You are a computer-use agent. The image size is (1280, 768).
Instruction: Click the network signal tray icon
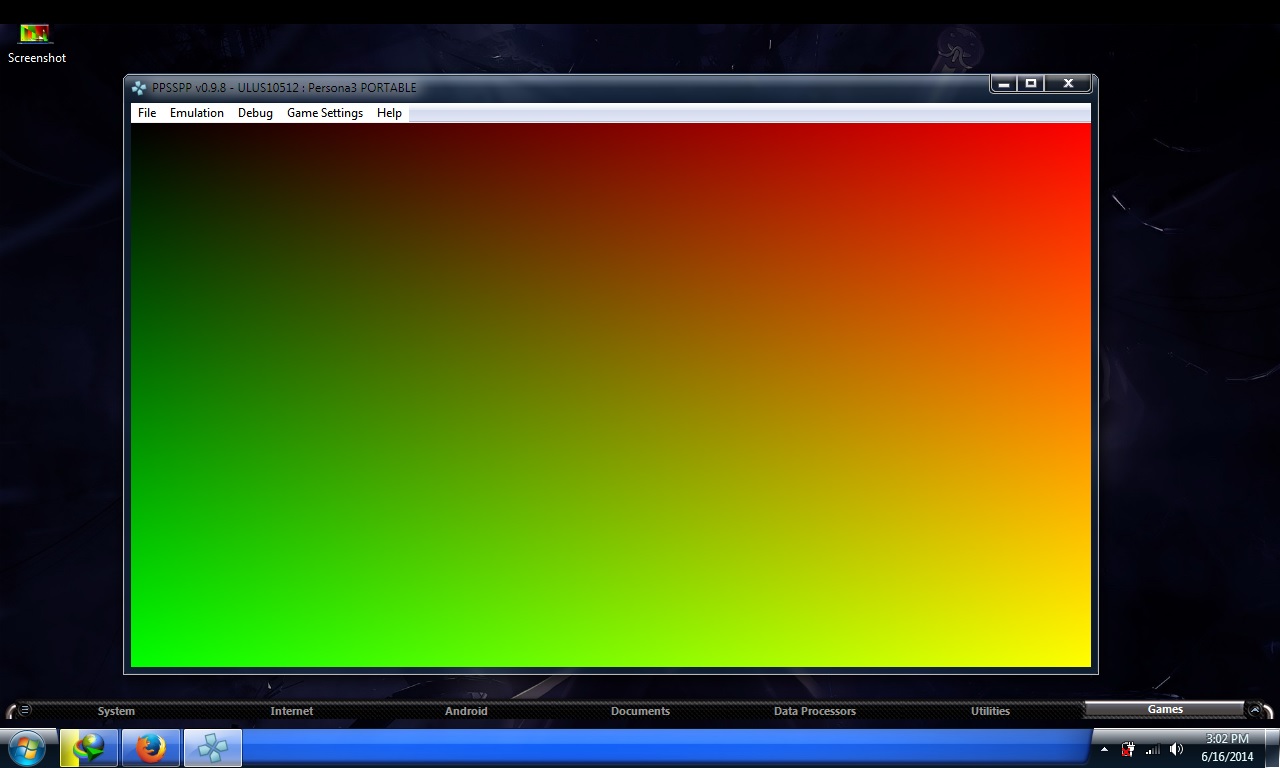click(1152, 749)
